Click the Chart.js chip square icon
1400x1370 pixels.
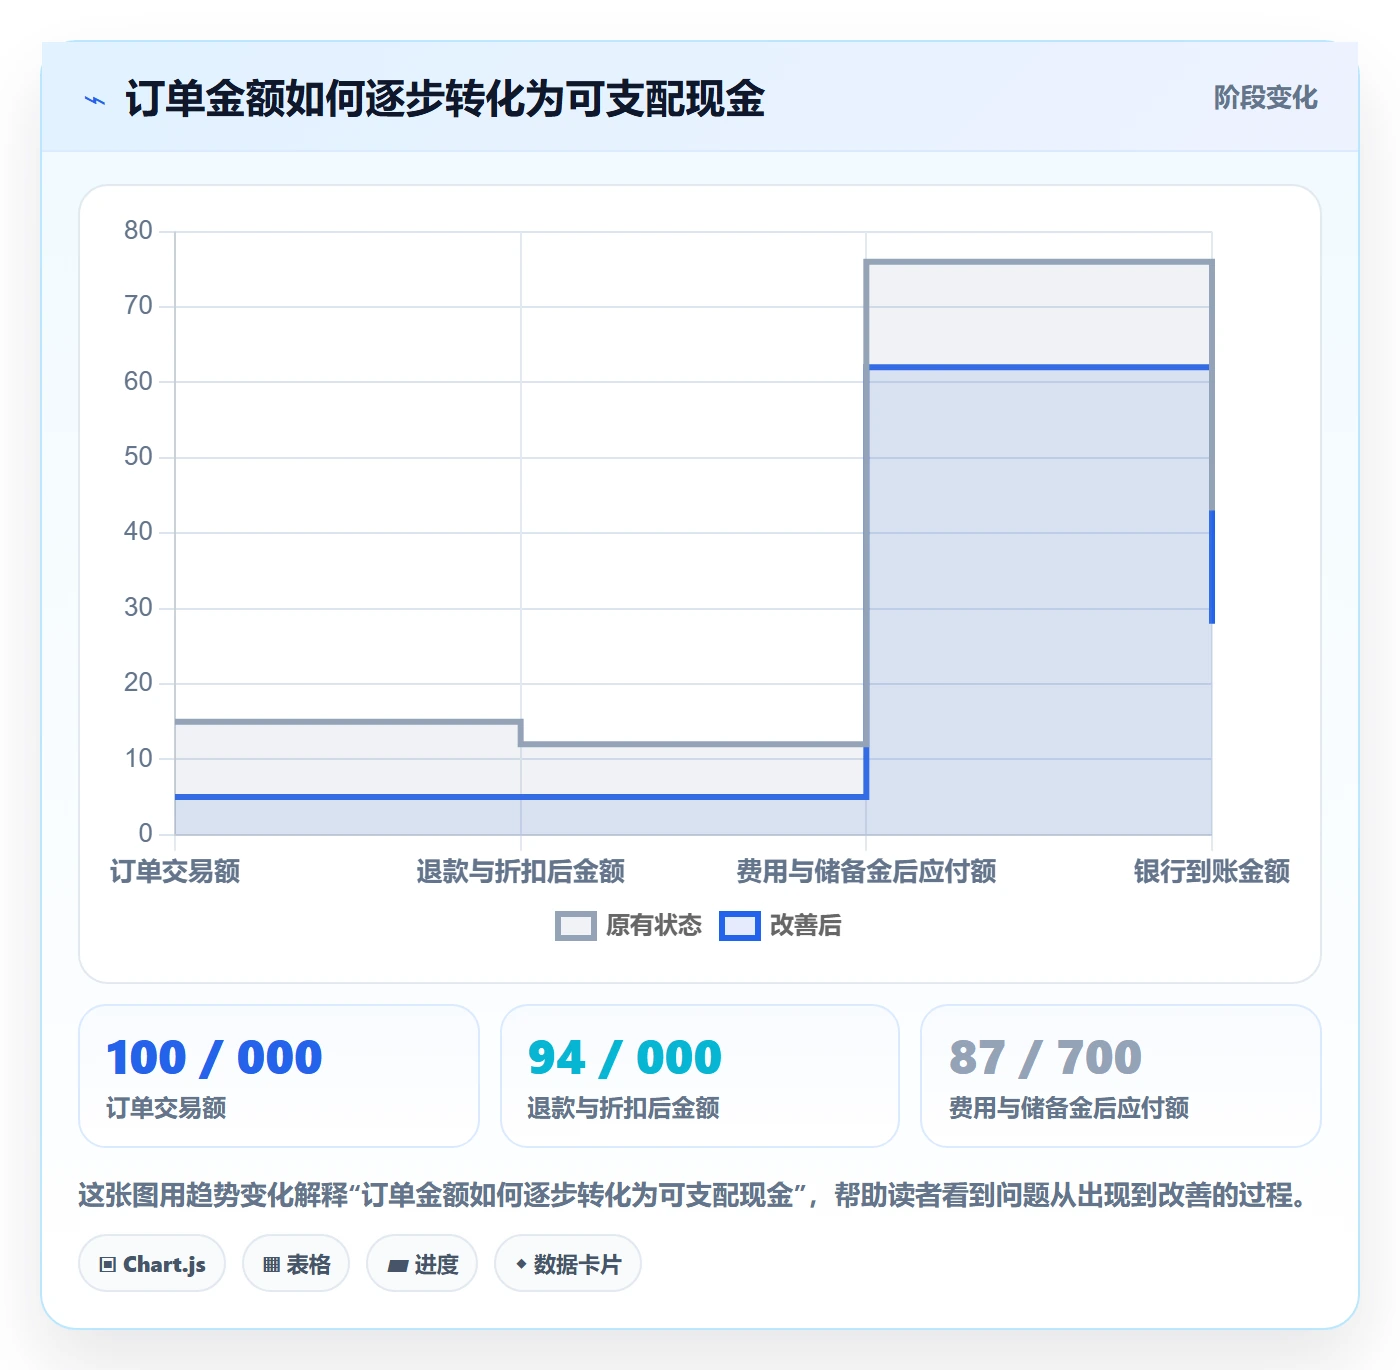pos(108,1265)
